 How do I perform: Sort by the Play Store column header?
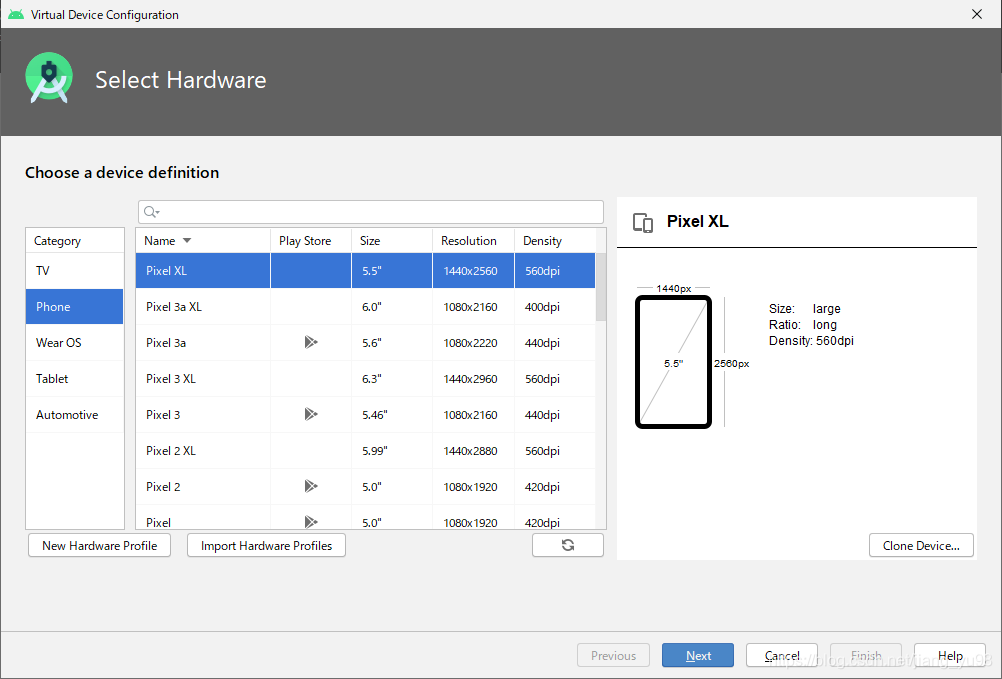(311, 241)
